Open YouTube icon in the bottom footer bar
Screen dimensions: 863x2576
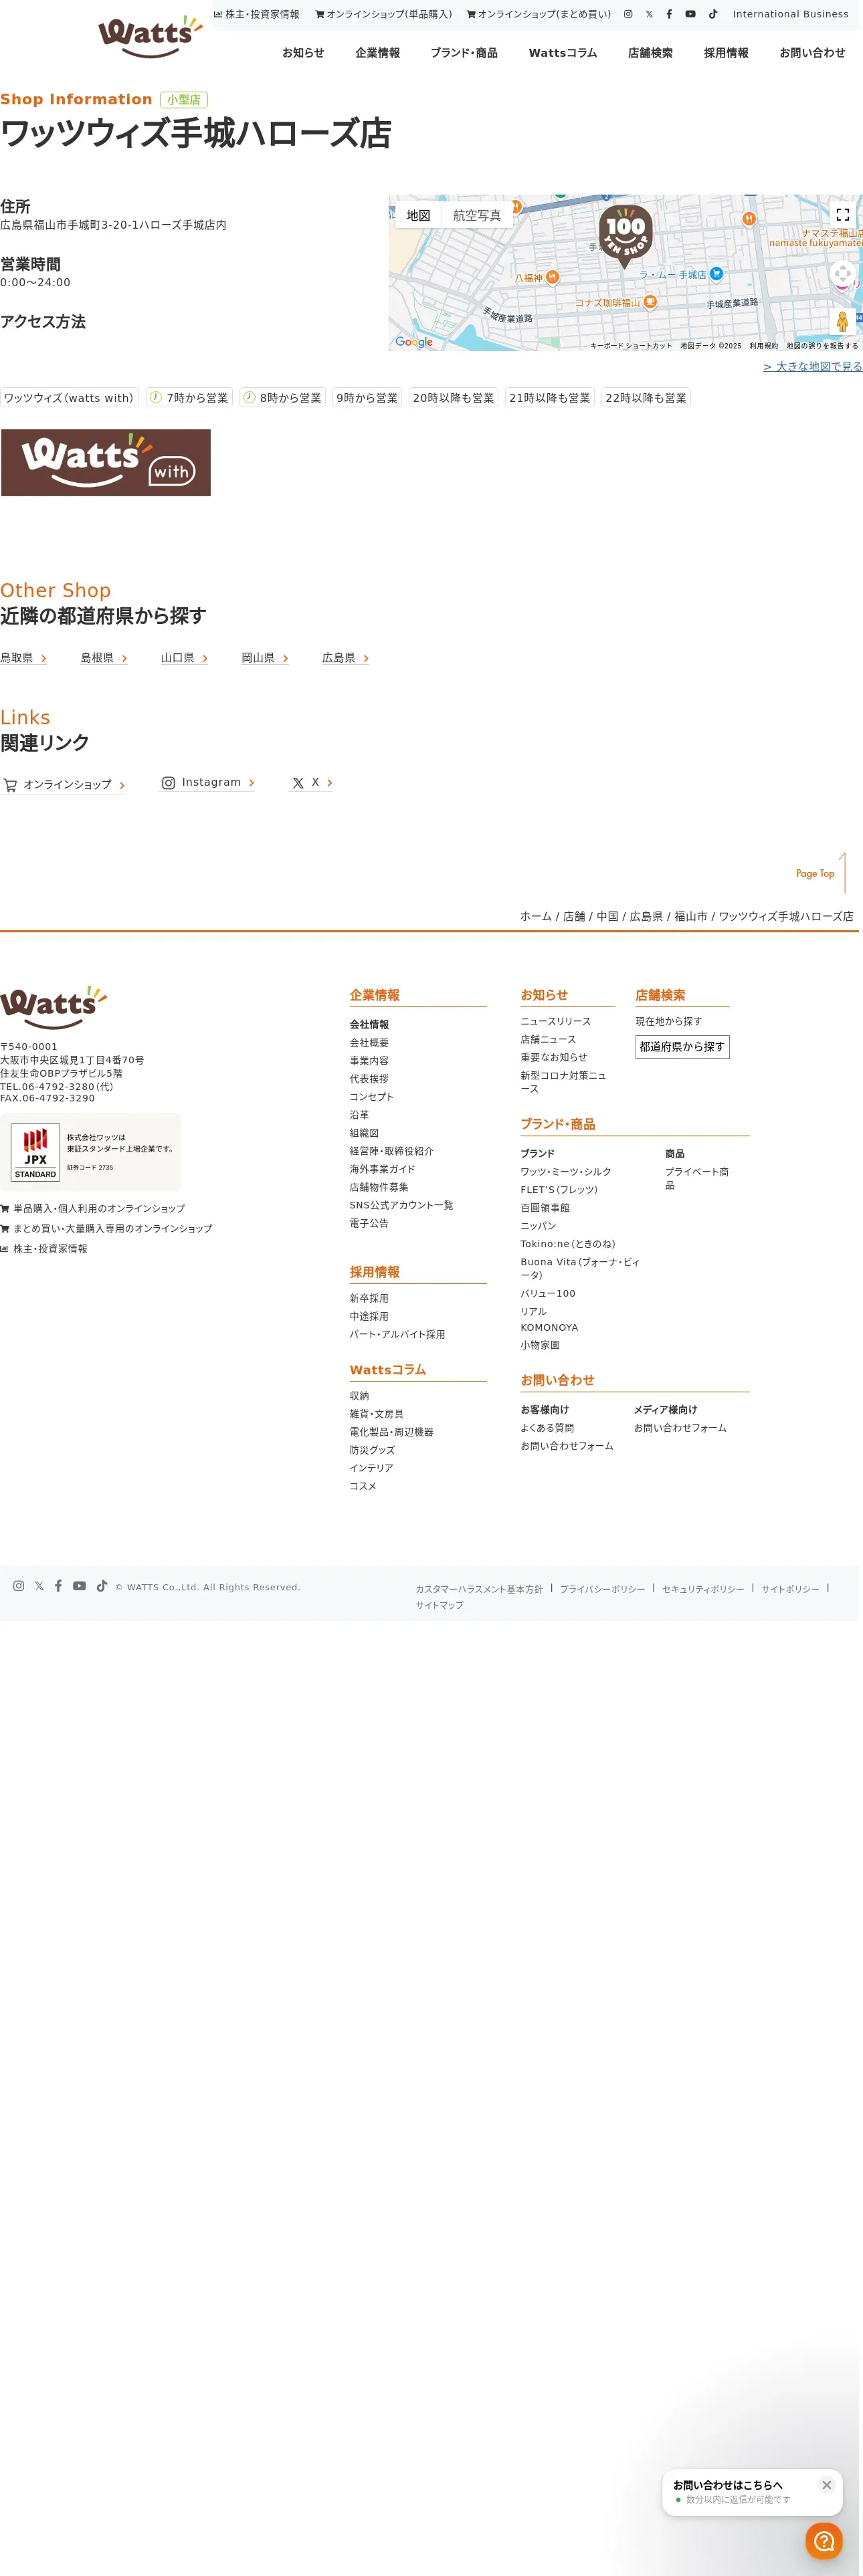click(79, 1585)
